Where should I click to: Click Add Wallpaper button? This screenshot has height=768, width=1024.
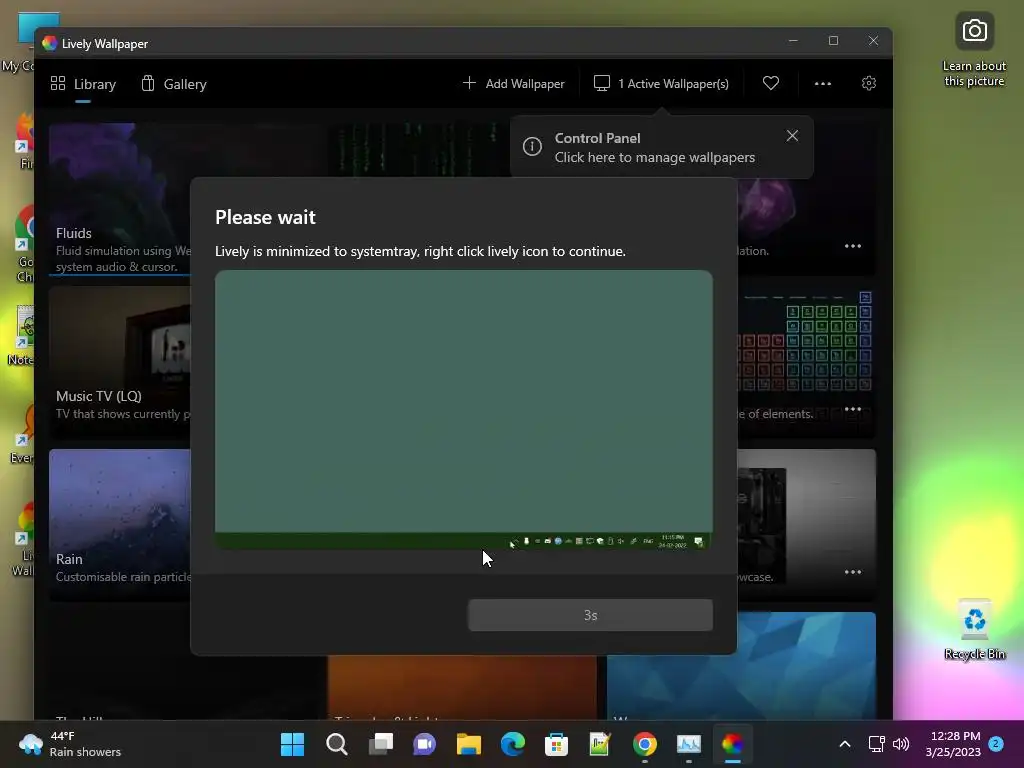point(513,84)
